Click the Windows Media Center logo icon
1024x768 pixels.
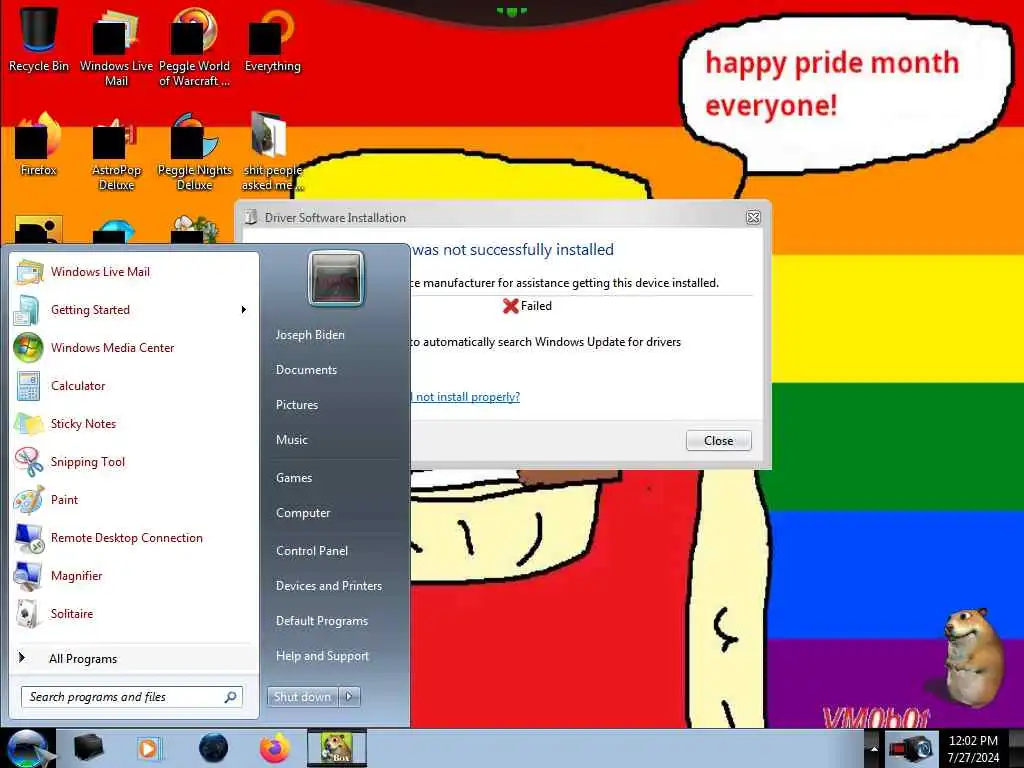coord(28,347)
